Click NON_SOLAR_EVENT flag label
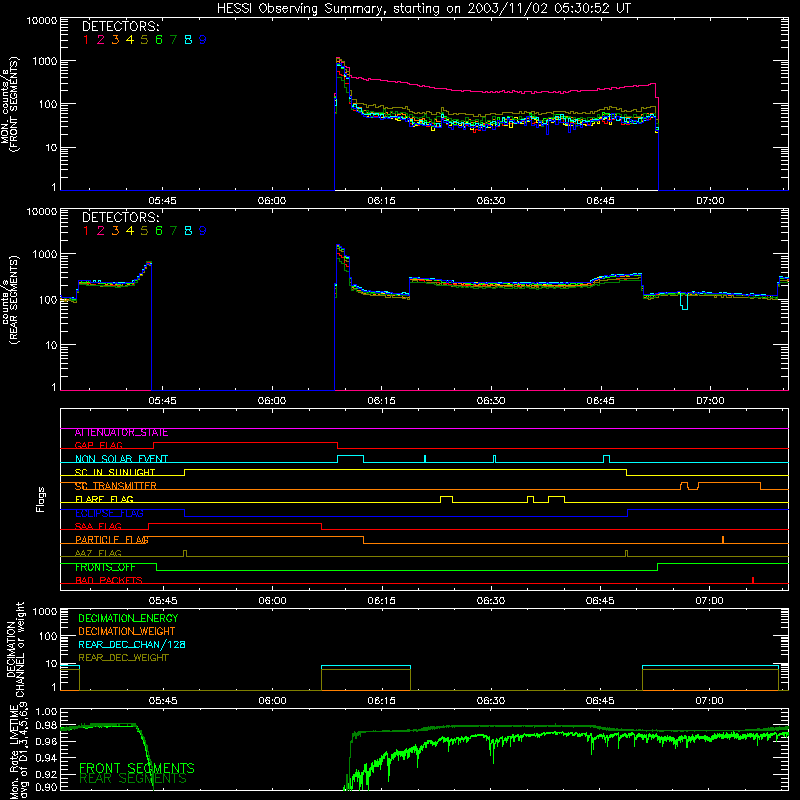 (x=121, y=459)
